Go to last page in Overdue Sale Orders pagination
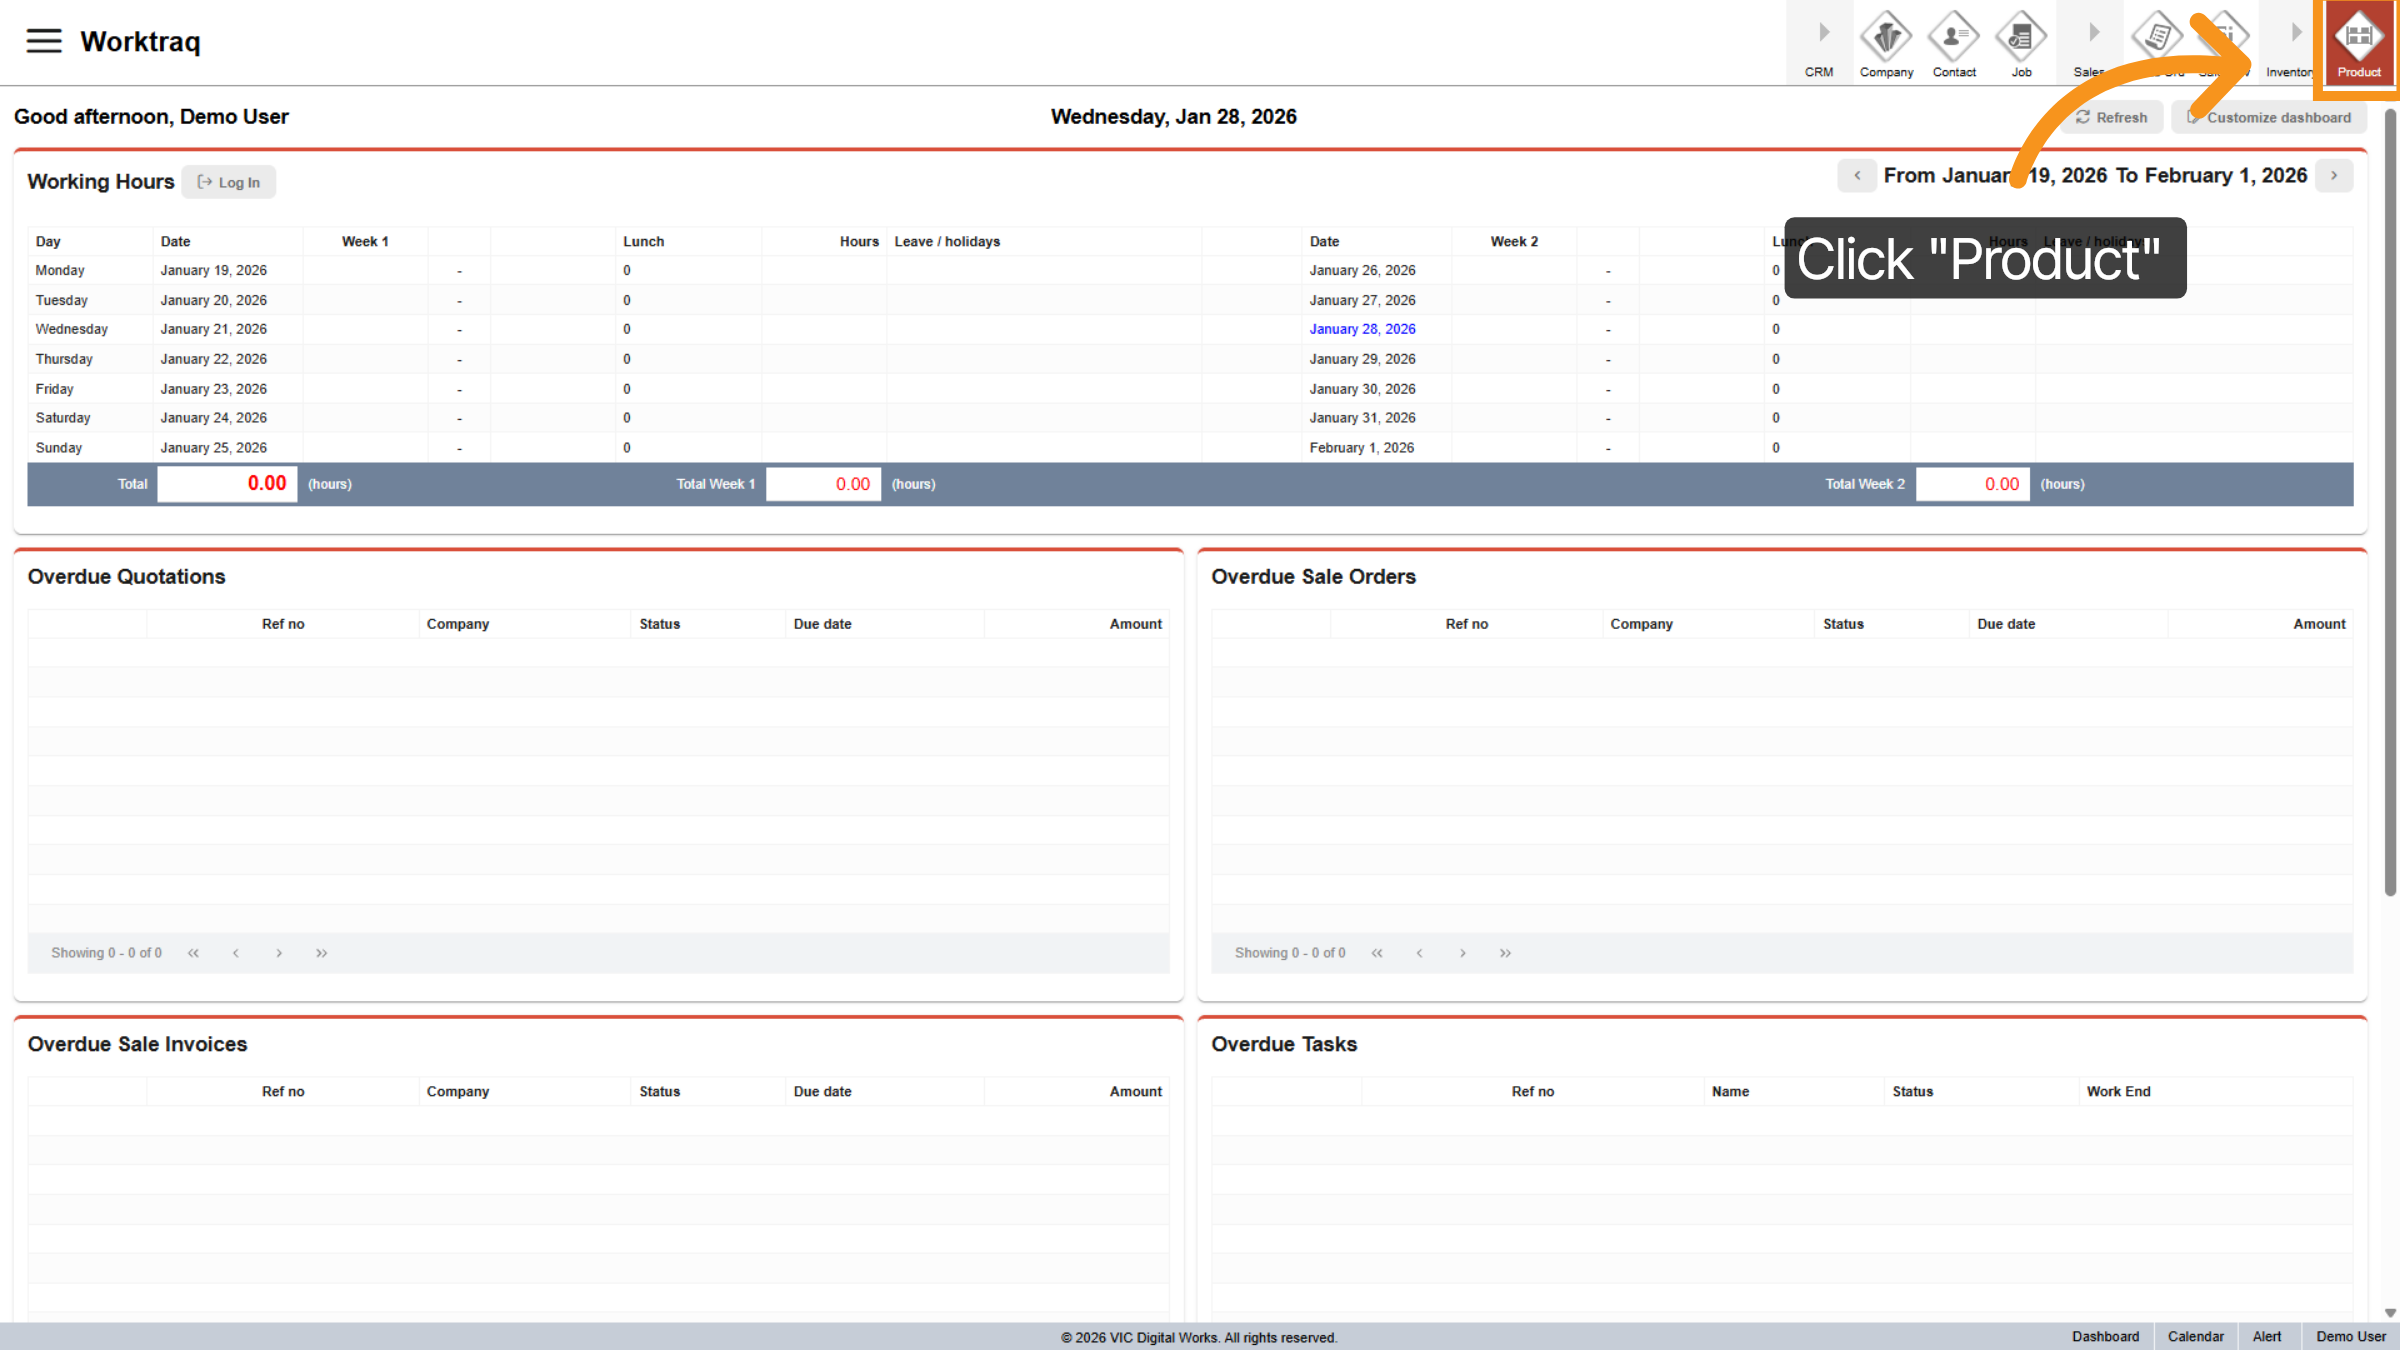 (x=1505, y=953)
